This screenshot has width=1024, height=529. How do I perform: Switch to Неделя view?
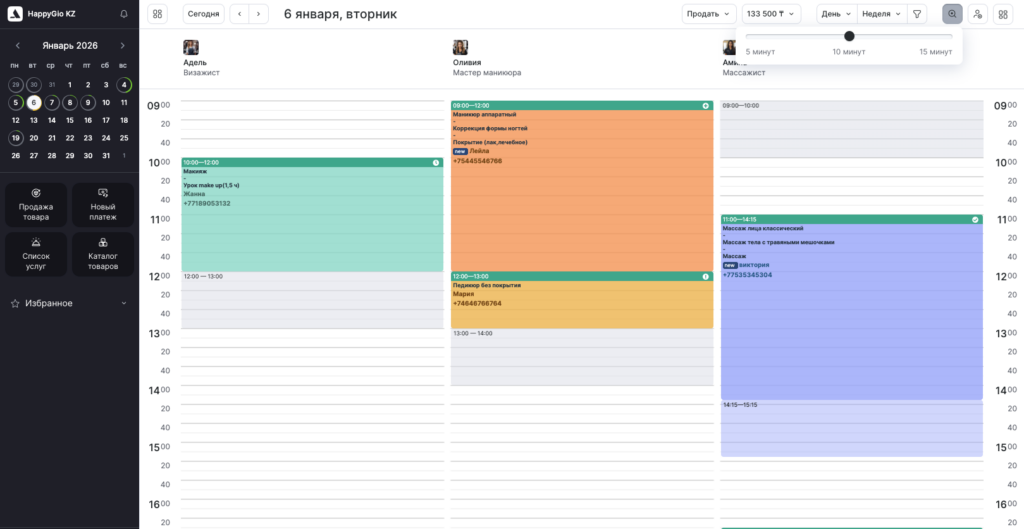tap(881, 14)
